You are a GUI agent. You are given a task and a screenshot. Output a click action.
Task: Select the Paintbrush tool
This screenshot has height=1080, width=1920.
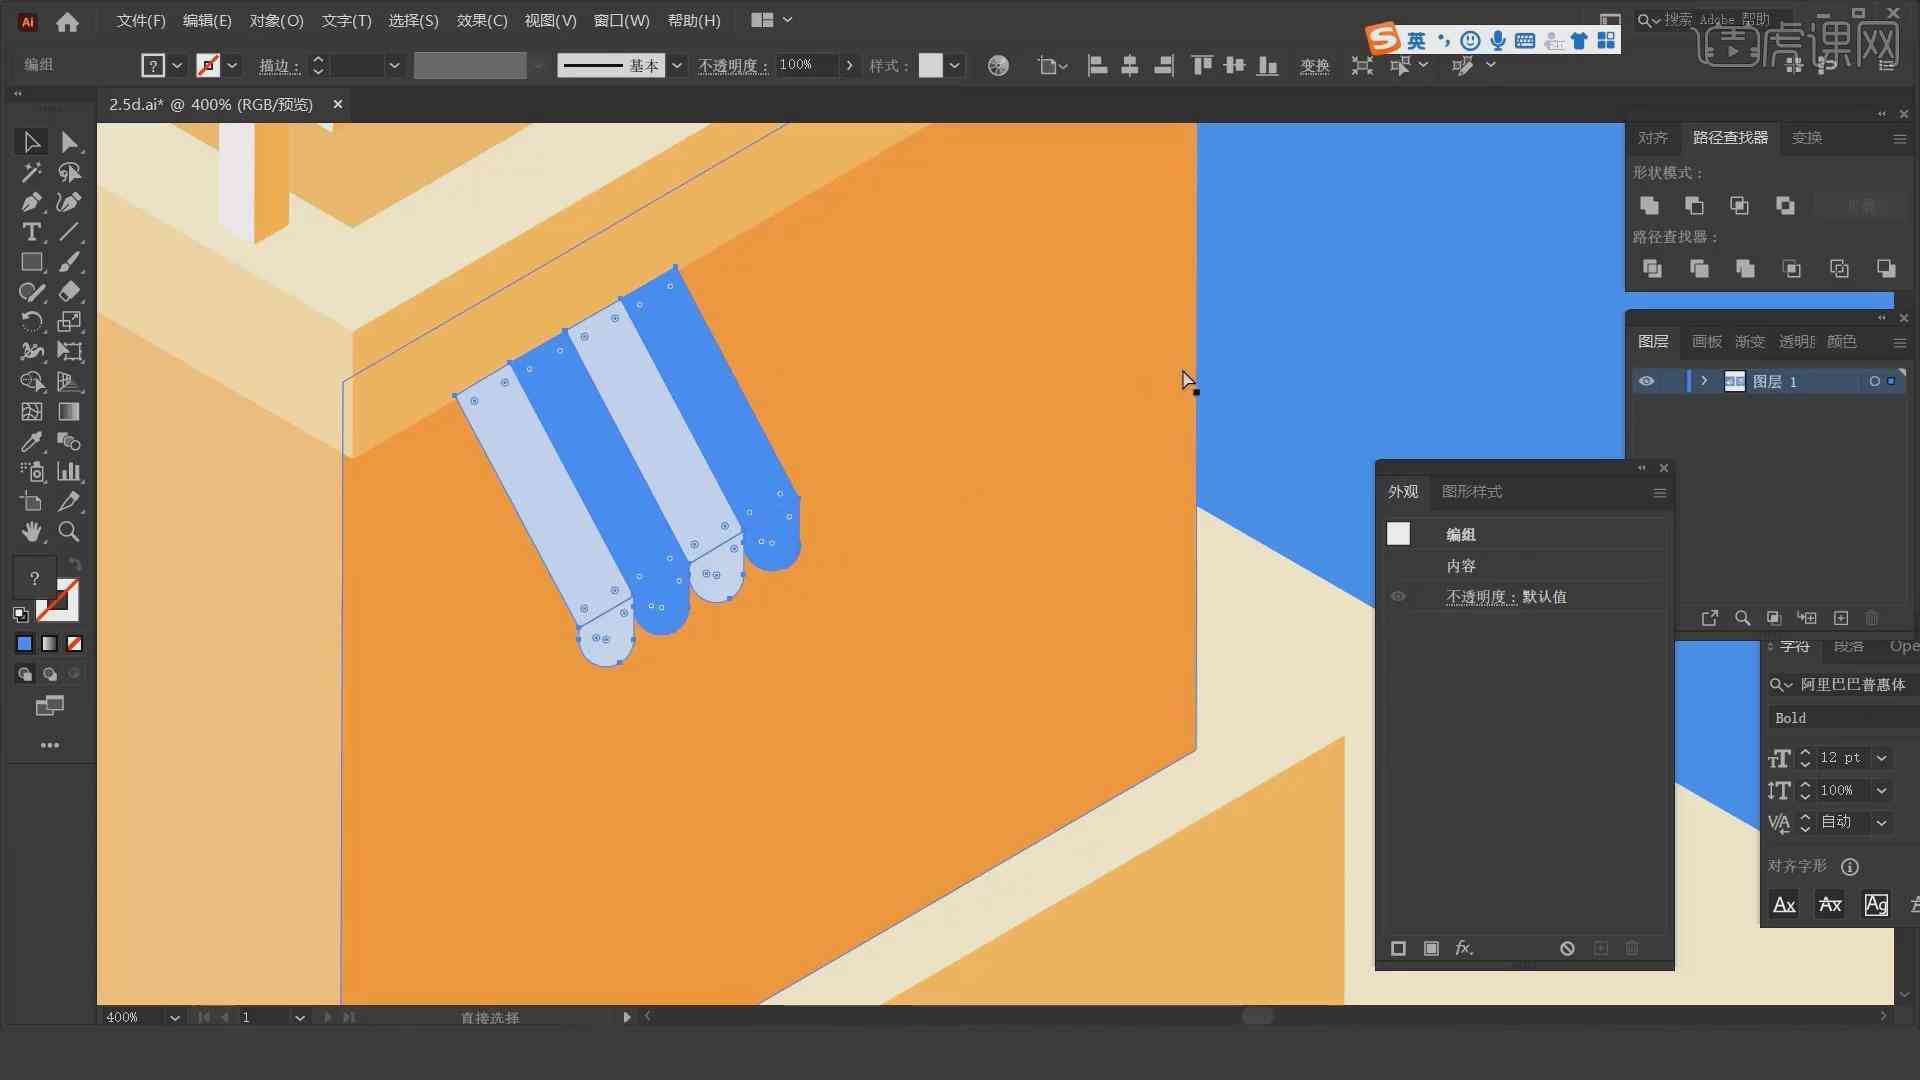point(69,262)
